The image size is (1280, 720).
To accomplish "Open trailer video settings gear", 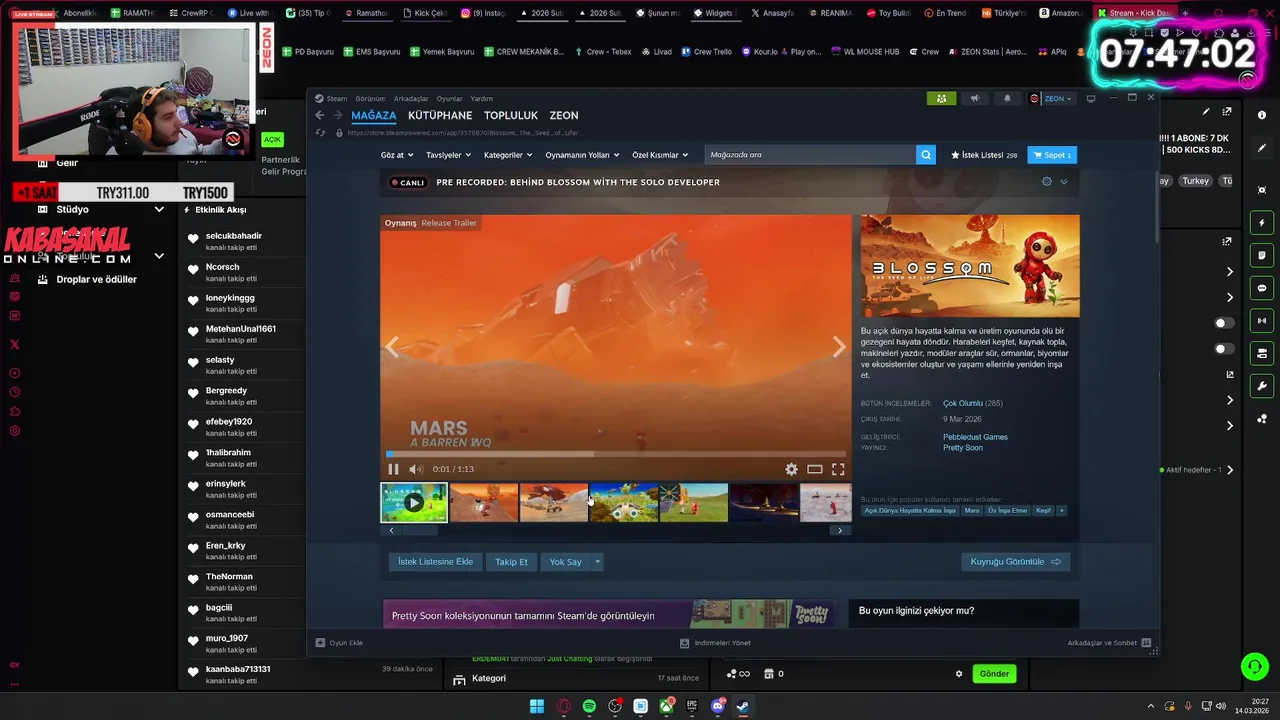I will coord(791,469).
